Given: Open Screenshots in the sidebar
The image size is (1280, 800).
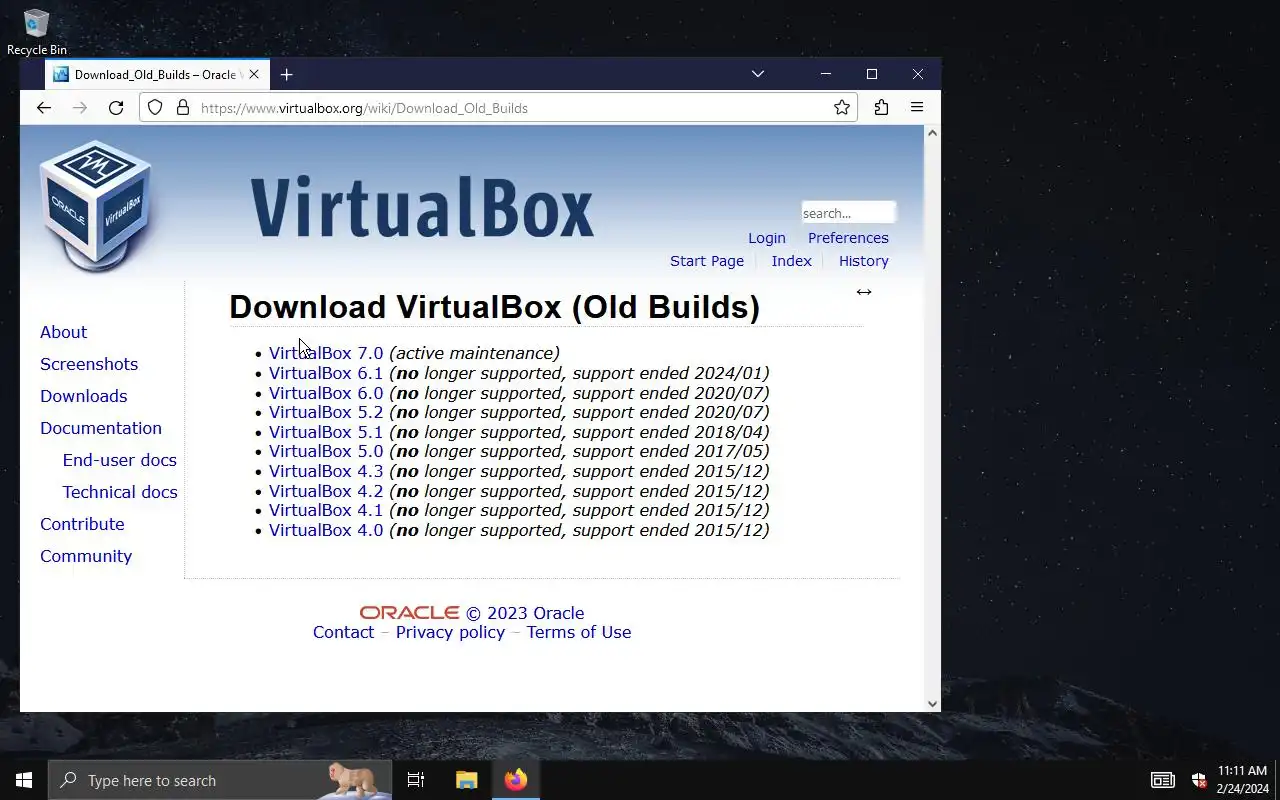Looking at the screenshot, I should (x=89, y=364).
